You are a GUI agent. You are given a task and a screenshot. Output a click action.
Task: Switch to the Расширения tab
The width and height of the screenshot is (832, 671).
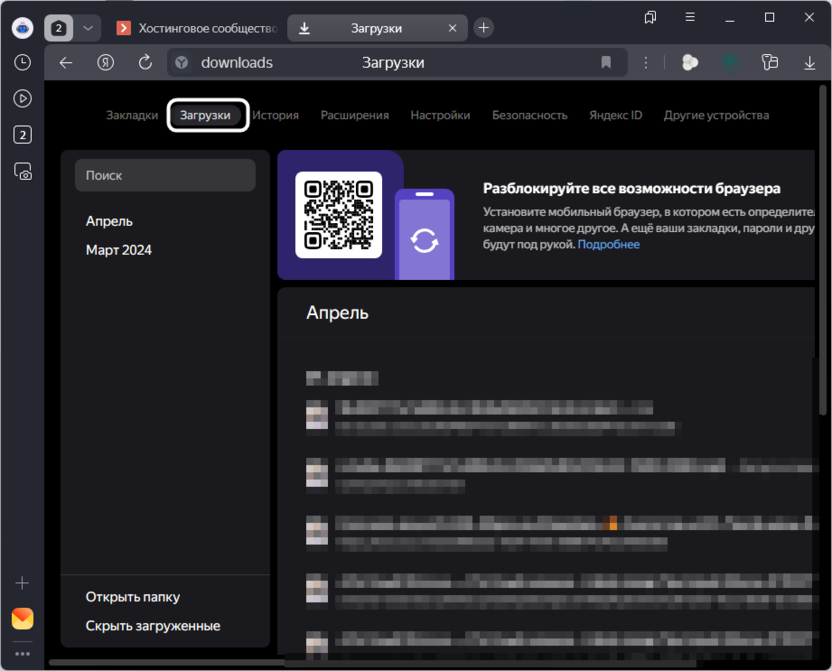pos(354,115)
